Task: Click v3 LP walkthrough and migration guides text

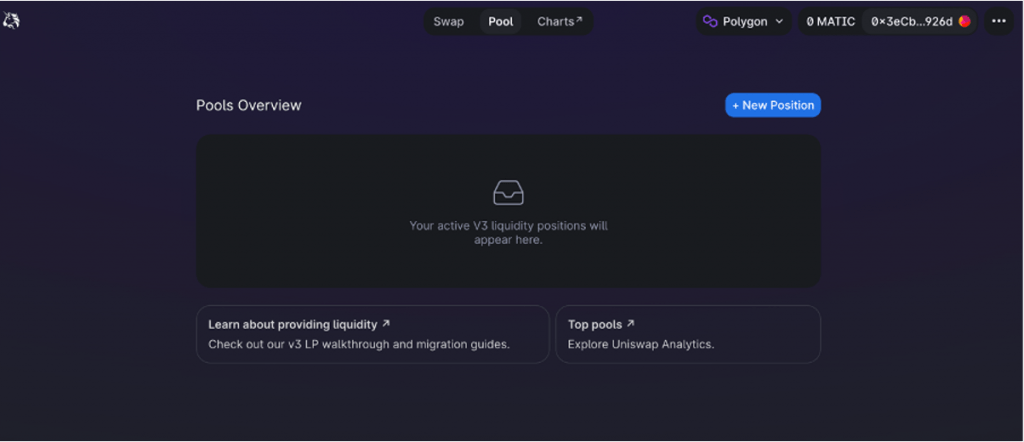Action: [359, 344]
